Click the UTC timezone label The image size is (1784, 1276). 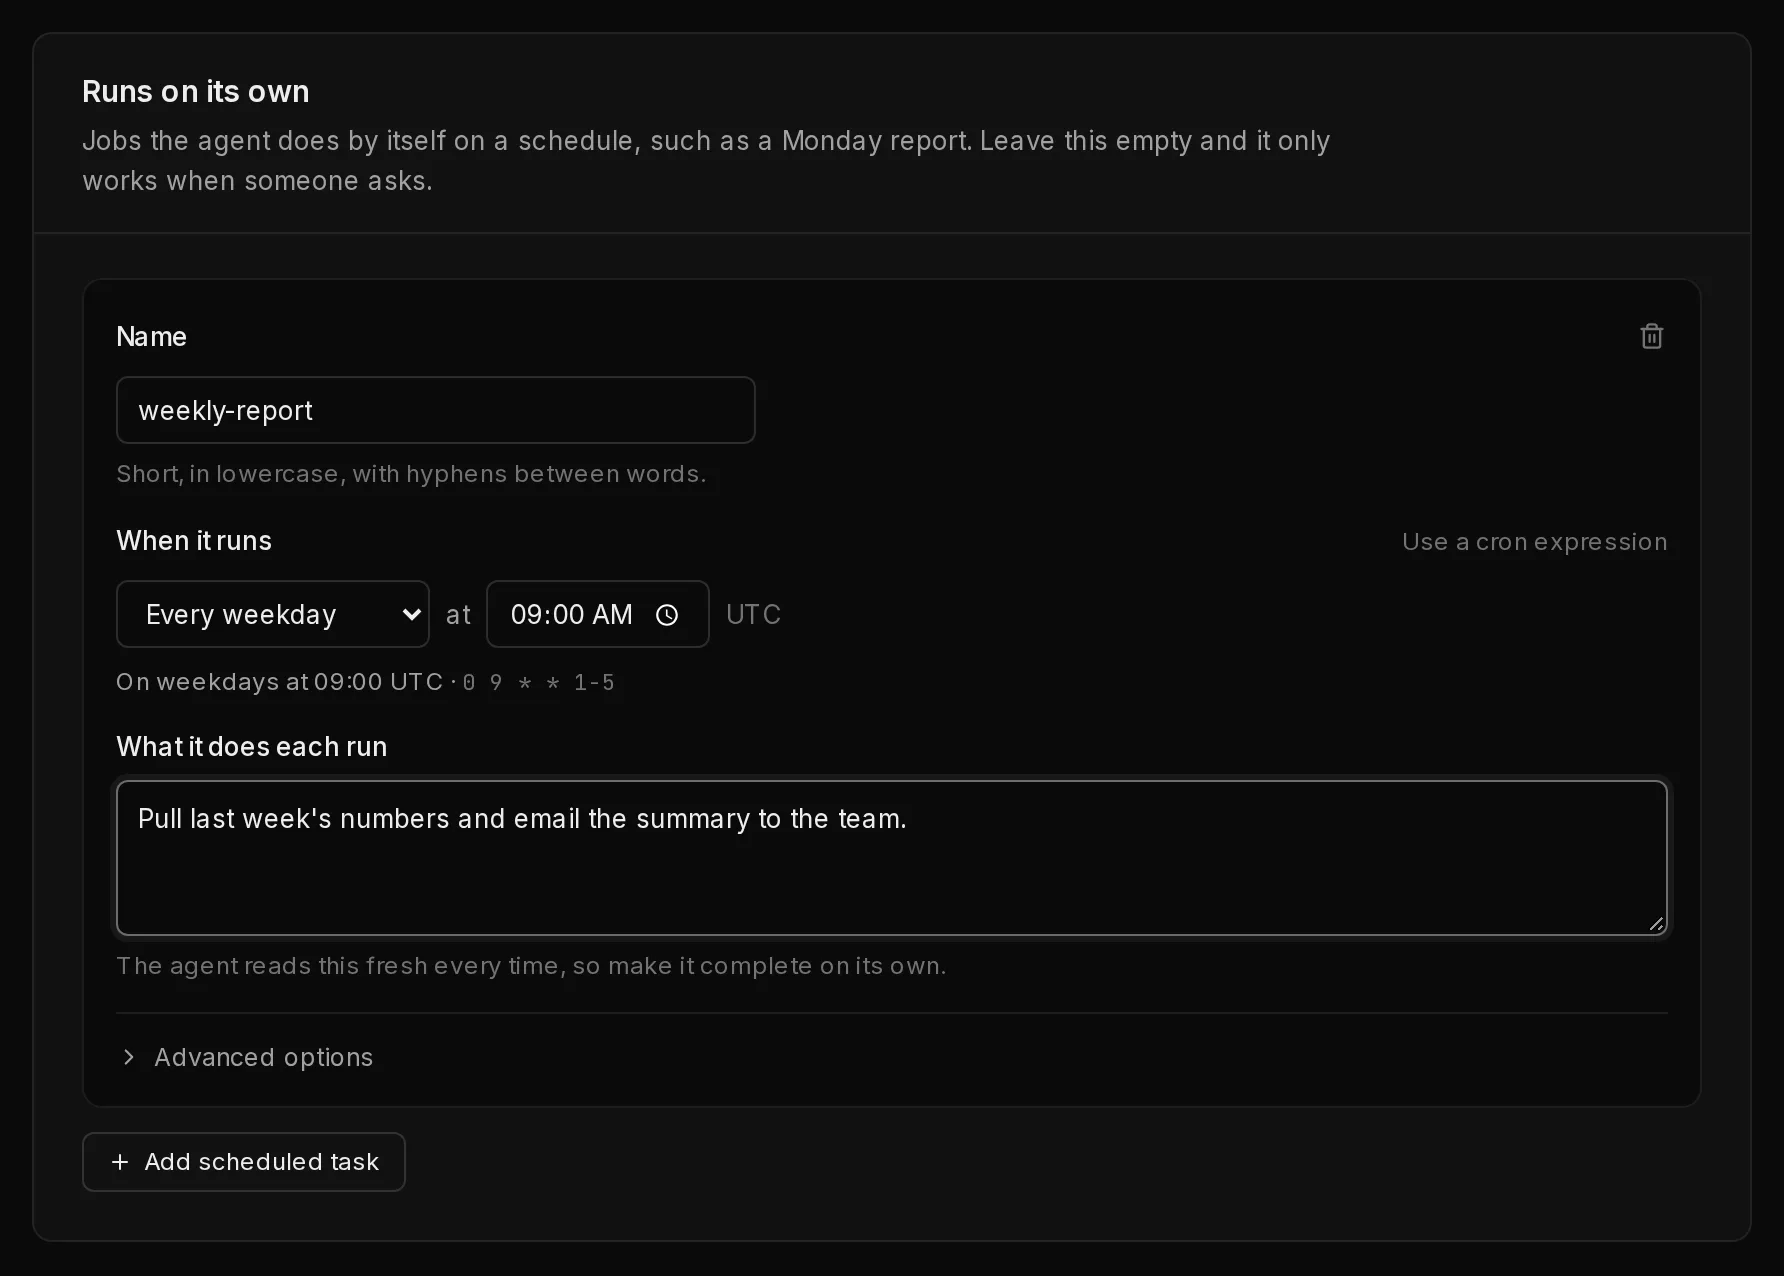point(753,614)
